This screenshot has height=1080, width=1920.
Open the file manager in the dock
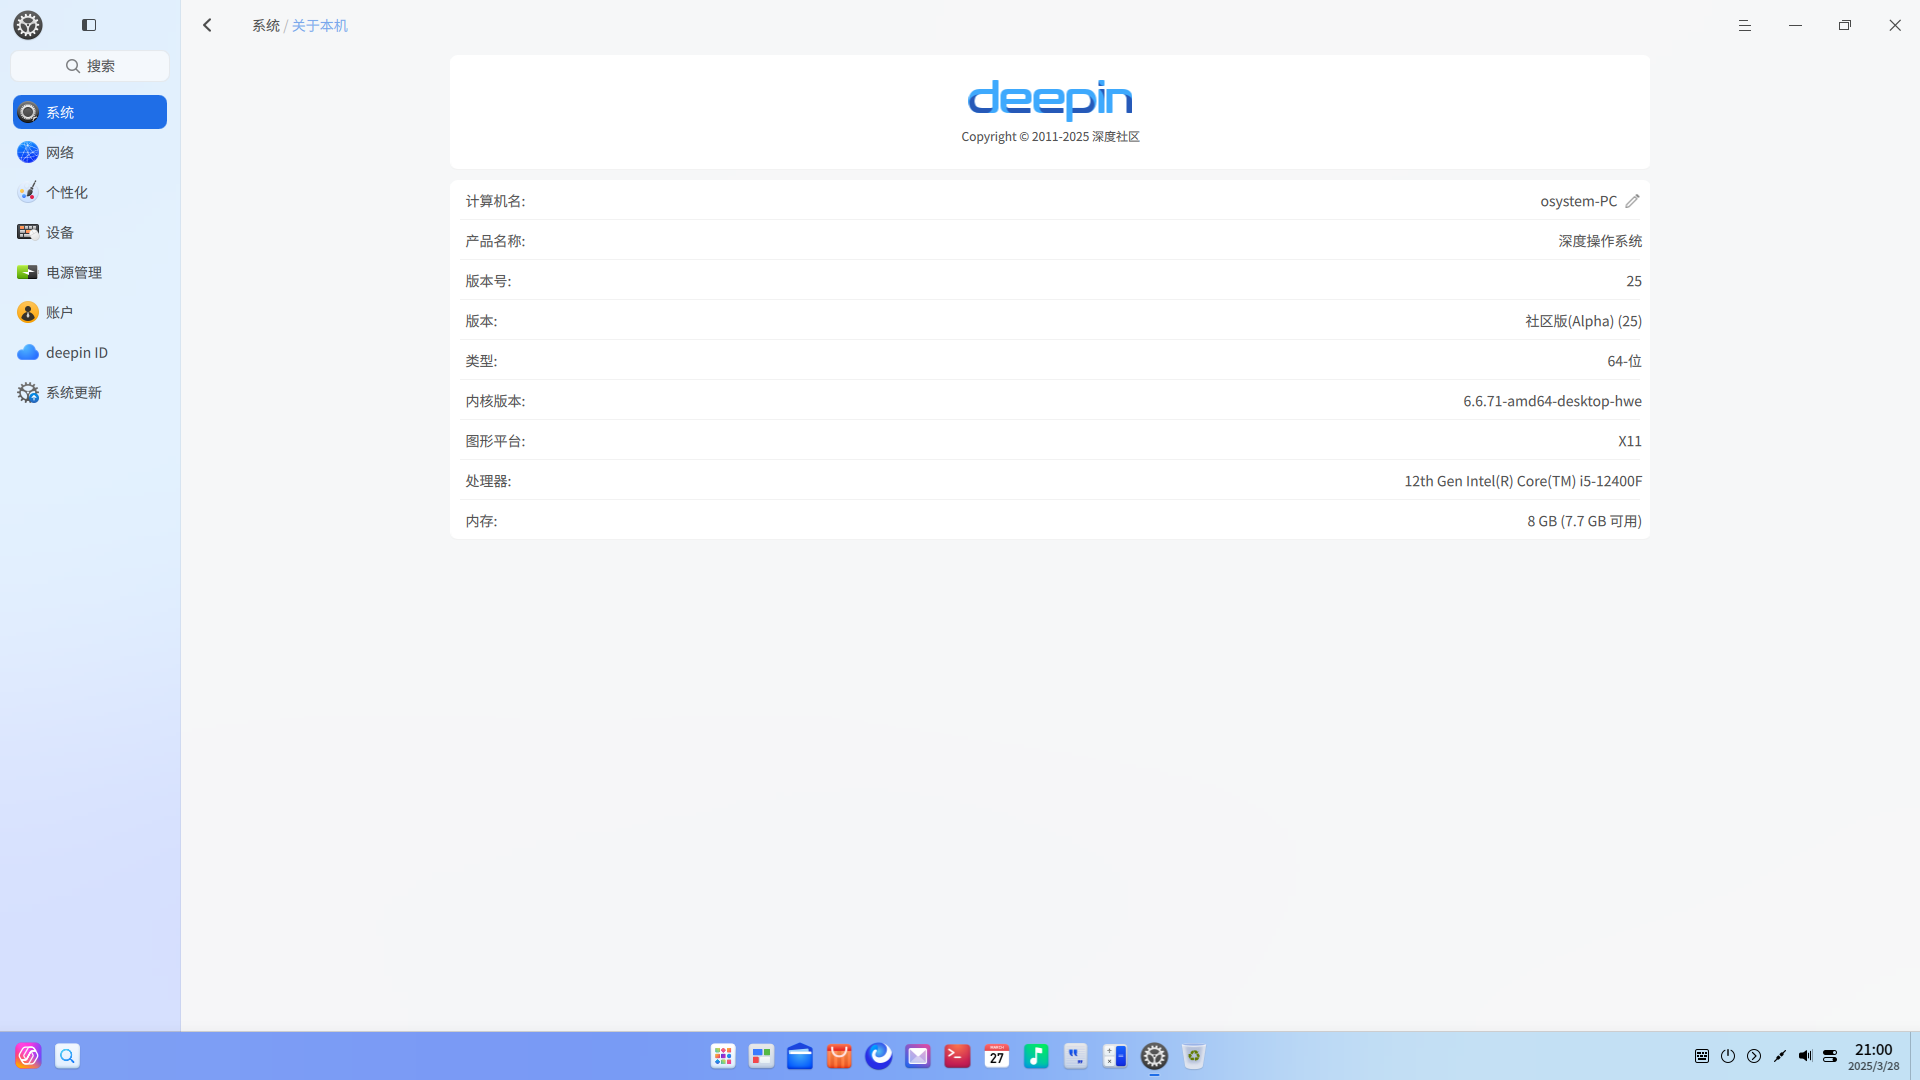800,1056
